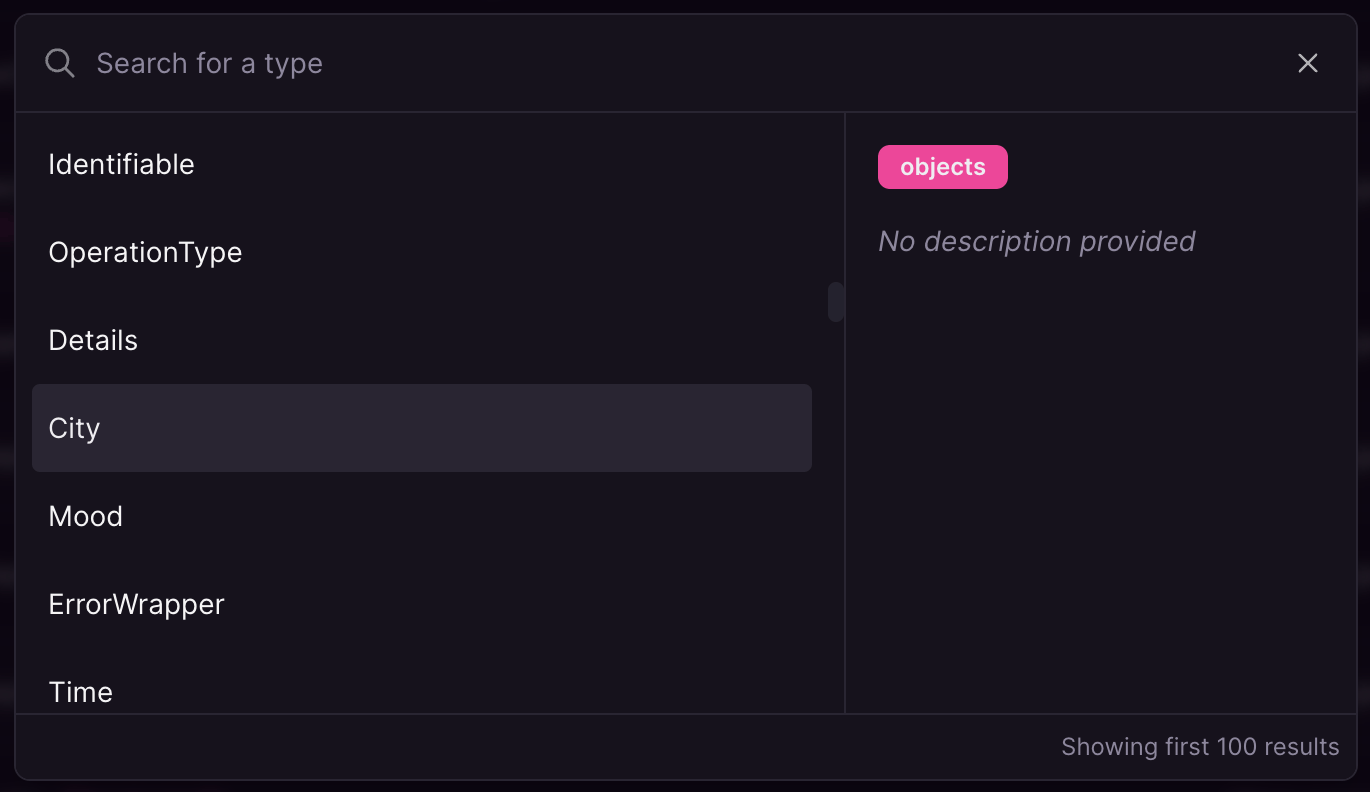The image size is (1370, 792).
Task: Click the "No description provided" text
Action: pos(1037,241)
